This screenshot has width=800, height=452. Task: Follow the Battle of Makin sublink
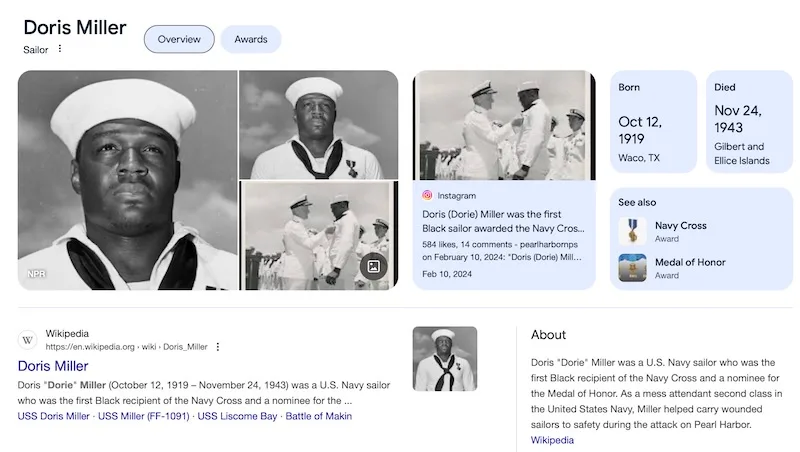click(319, 416)
